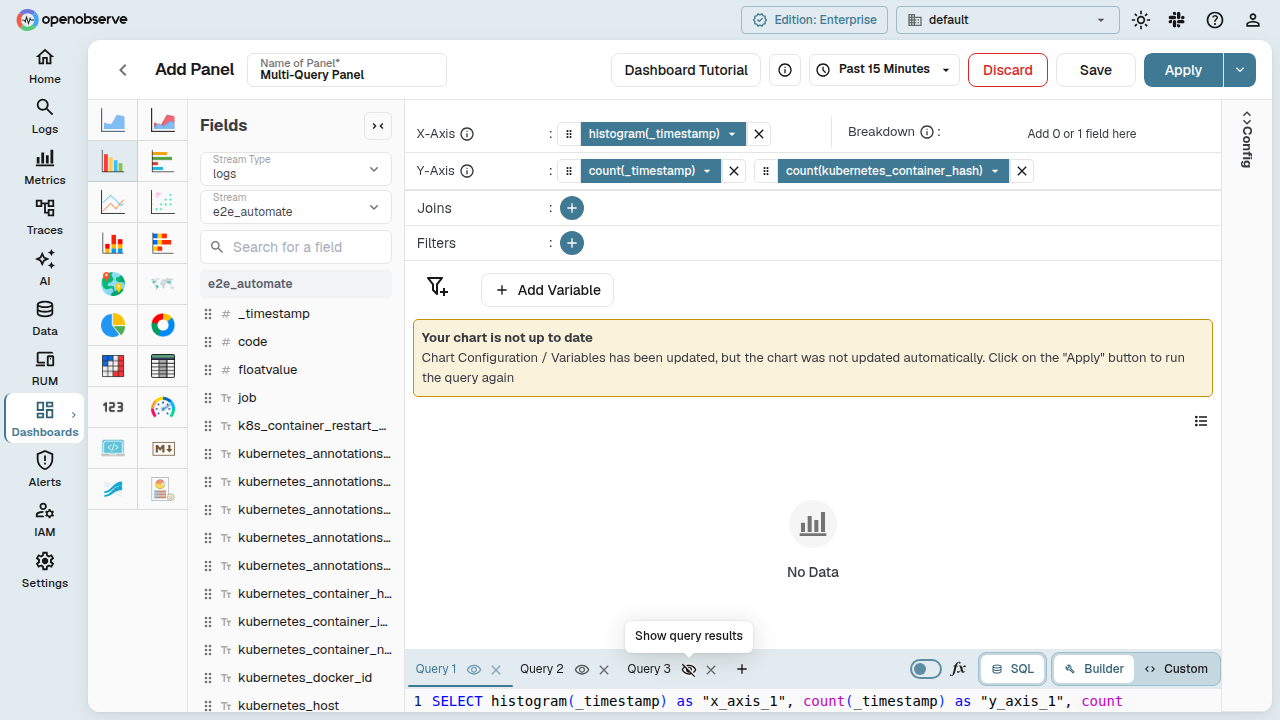Image resolution: width=1280 pixels, height=720 pixels.
Task: Add a new query tab
Action: coord(742,669)
